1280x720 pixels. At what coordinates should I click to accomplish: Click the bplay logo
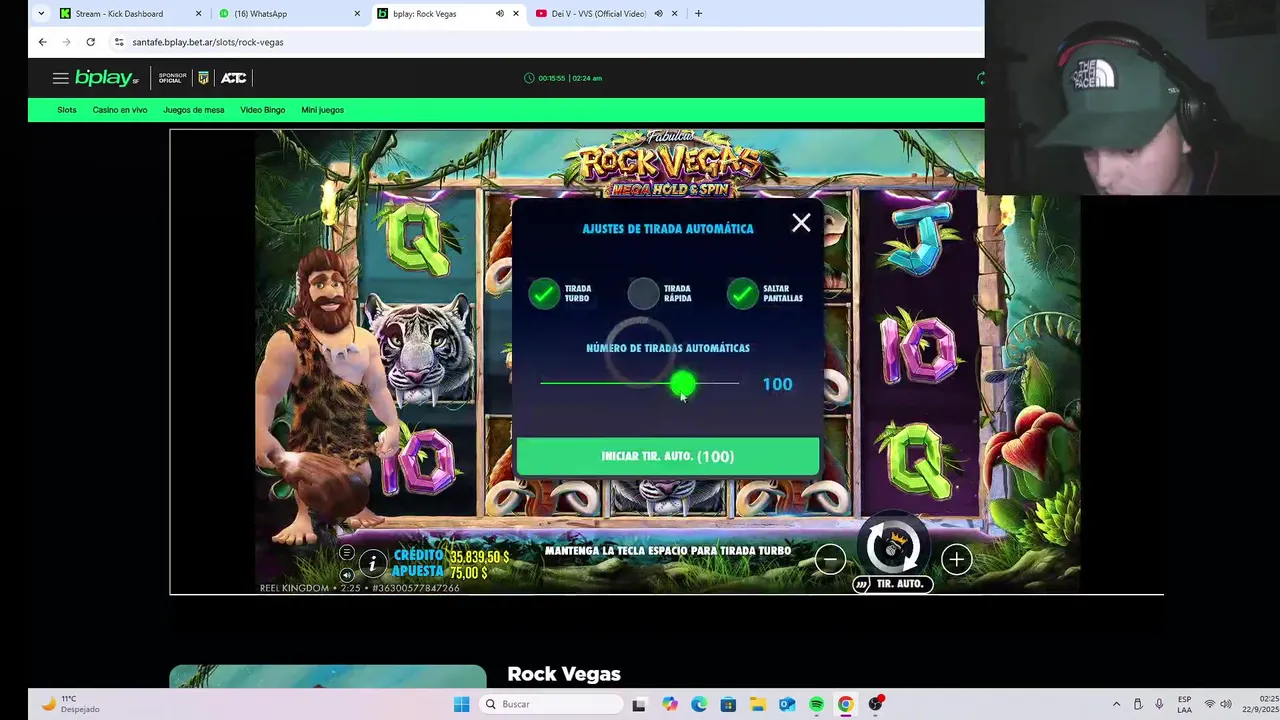(106, 78)
